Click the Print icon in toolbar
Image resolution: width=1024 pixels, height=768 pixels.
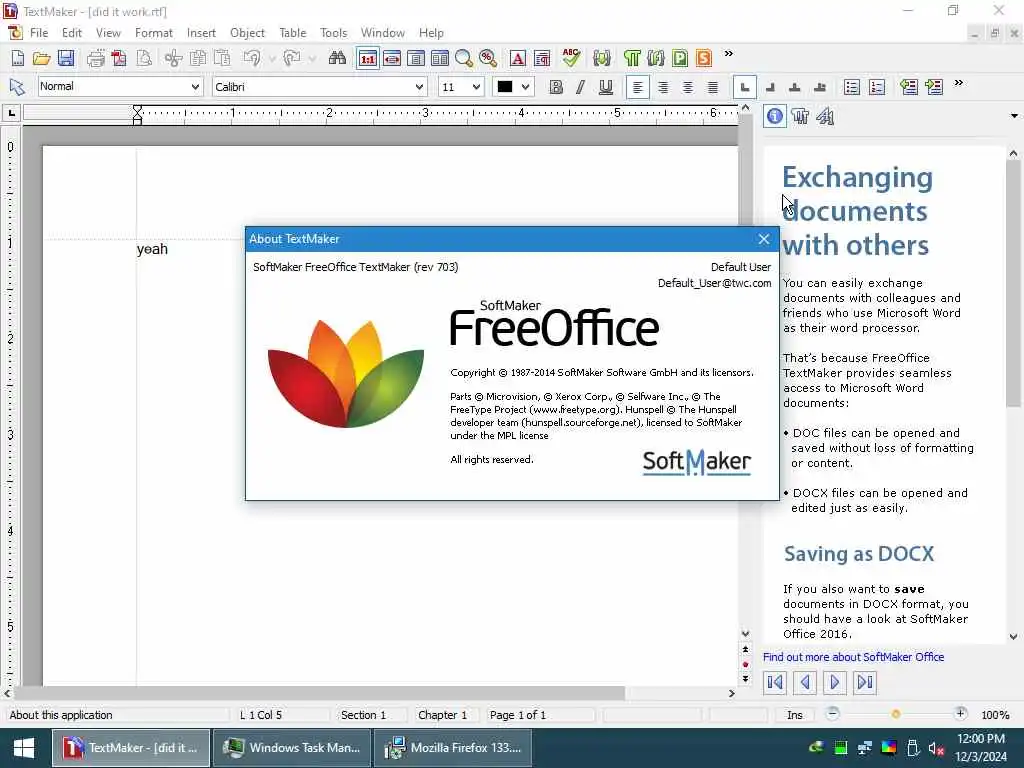coord(95,58)
